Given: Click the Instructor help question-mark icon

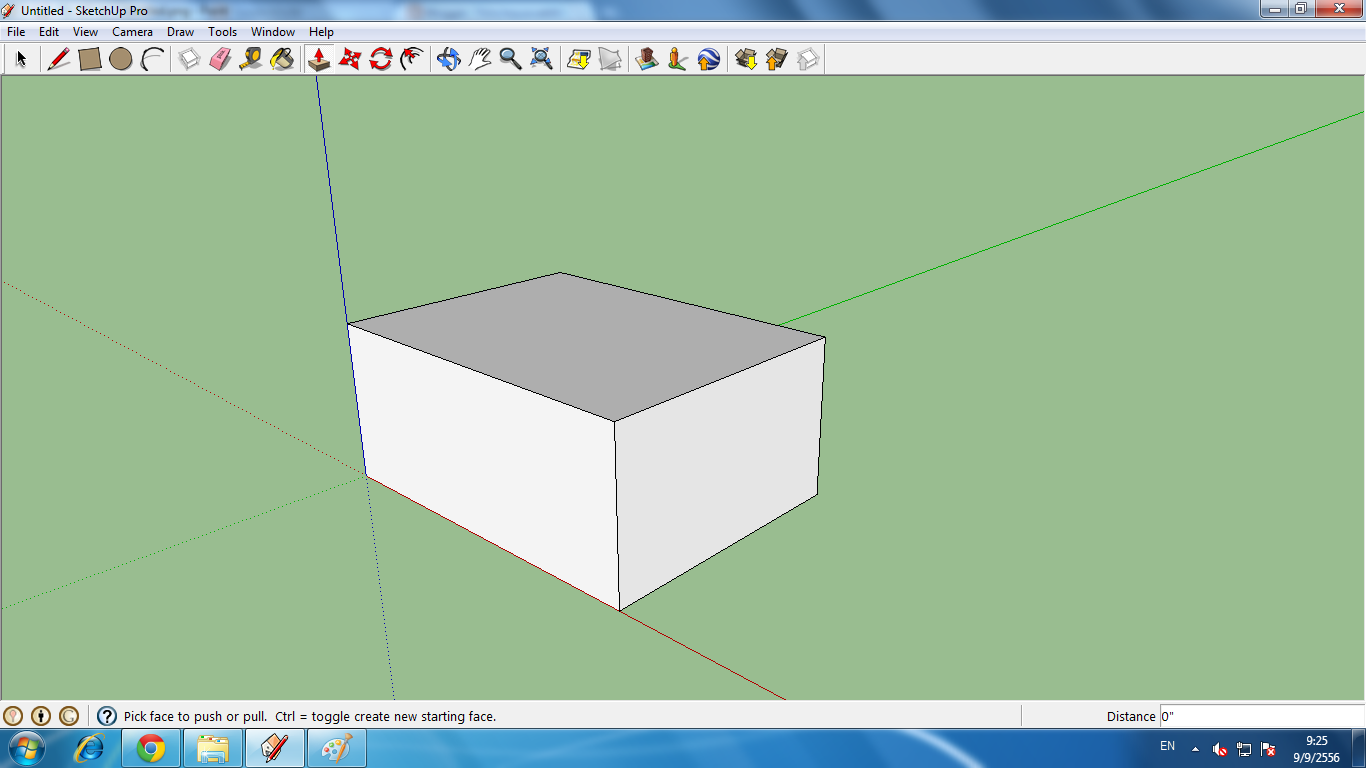Looking at the screenshot, I should (107, 716).
